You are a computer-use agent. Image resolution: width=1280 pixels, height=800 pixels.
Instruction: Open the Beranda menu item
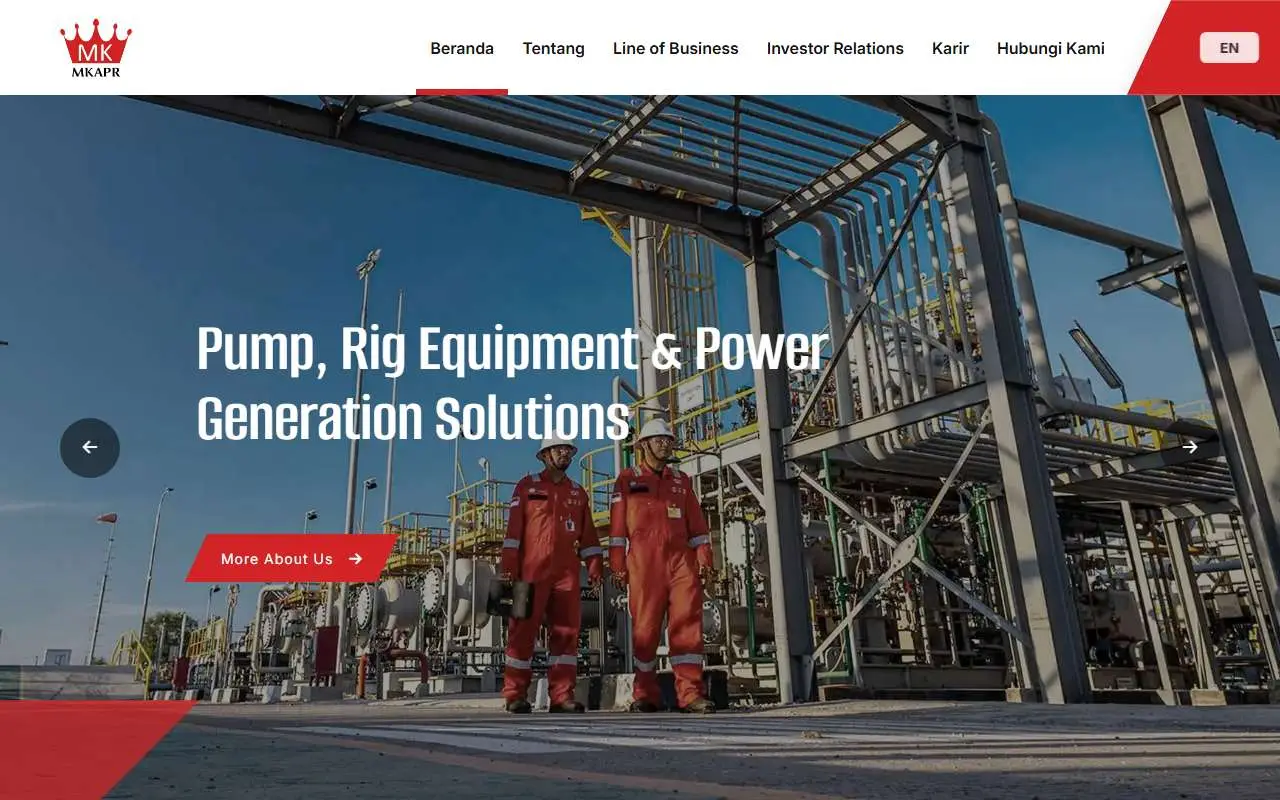click(462, 48)
